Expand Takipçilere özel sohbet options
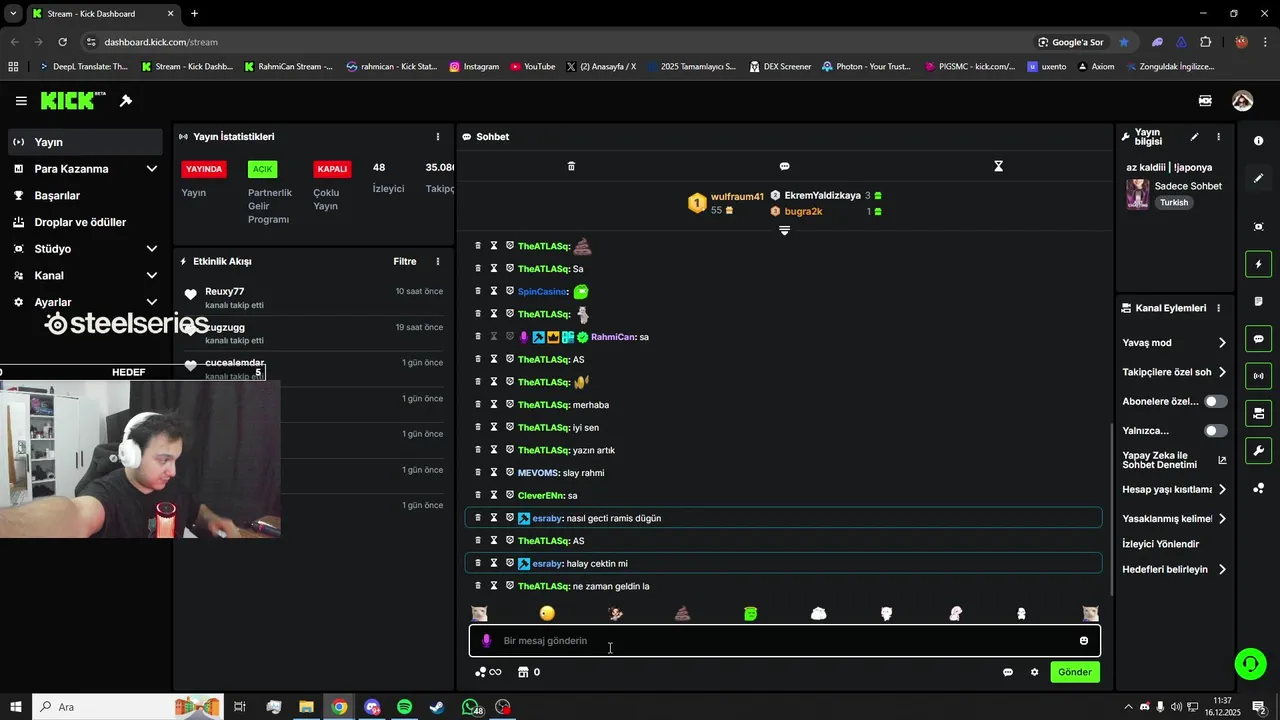The height and width of the screenshot is (720, 1280). coord(1175,372)
